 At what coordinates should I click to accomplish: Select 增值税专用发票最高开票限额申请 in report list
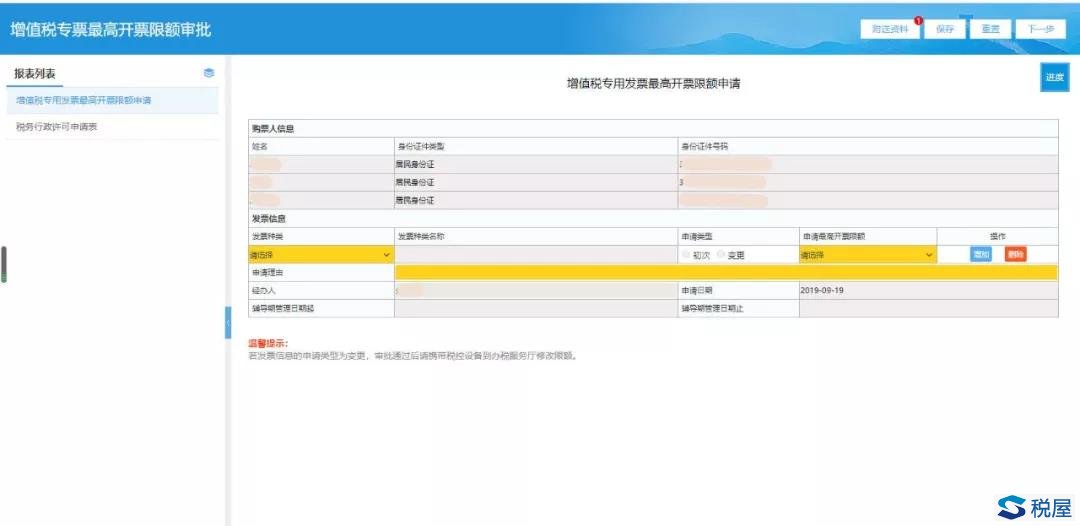point(84,101)
